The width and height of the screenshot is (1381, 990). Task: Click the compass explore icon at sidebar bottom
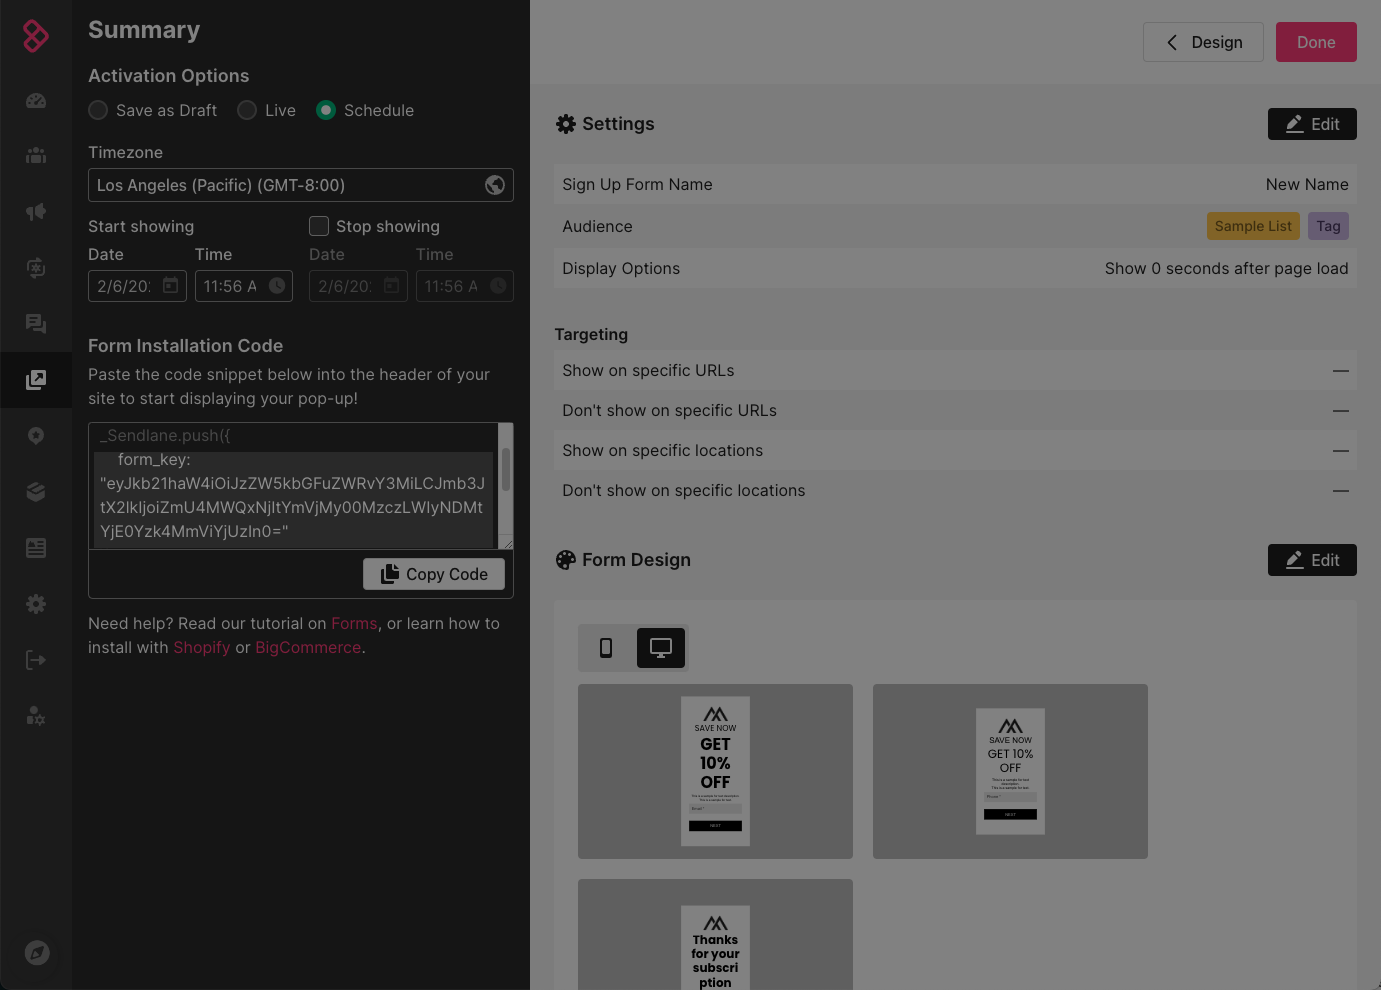(37, 953)
